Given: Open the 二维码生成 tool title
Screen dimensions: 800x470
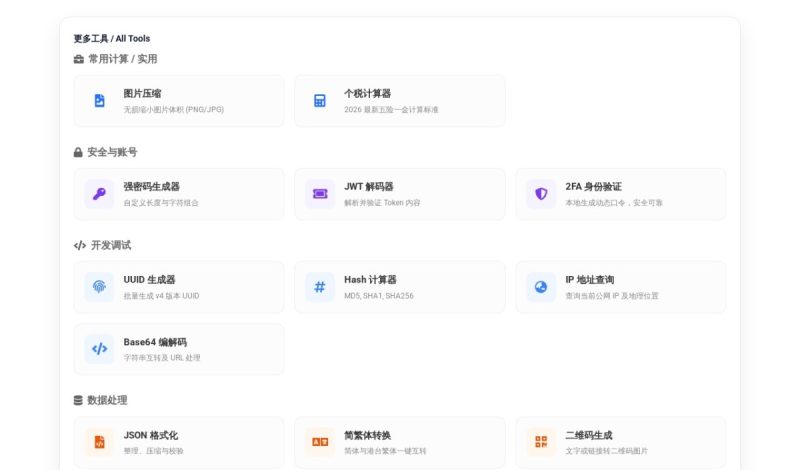Looking at the screenshot, I should click(x=589, y=435).
